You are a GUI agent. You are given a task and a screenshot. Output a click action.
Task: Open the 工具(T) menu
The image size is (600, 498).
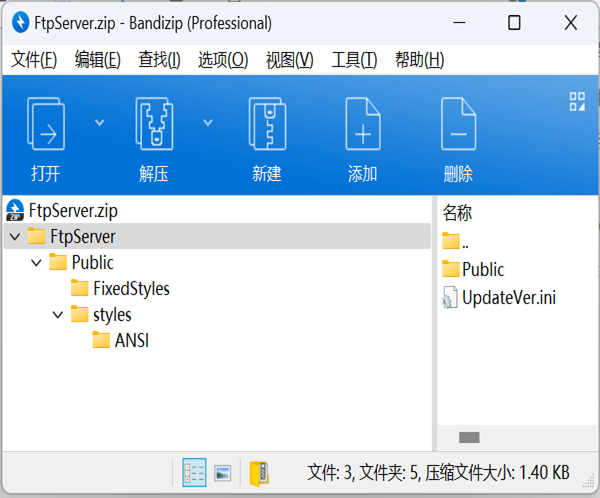coord(354,60)
